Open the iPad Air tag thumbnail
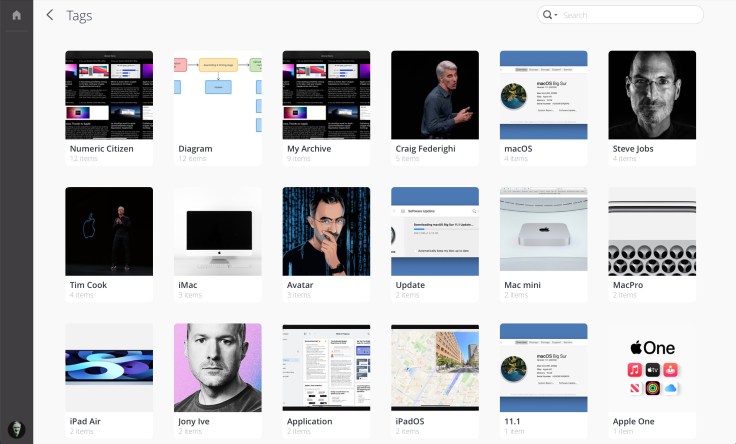This screenshot has height=444, width=736. point(109,367)
